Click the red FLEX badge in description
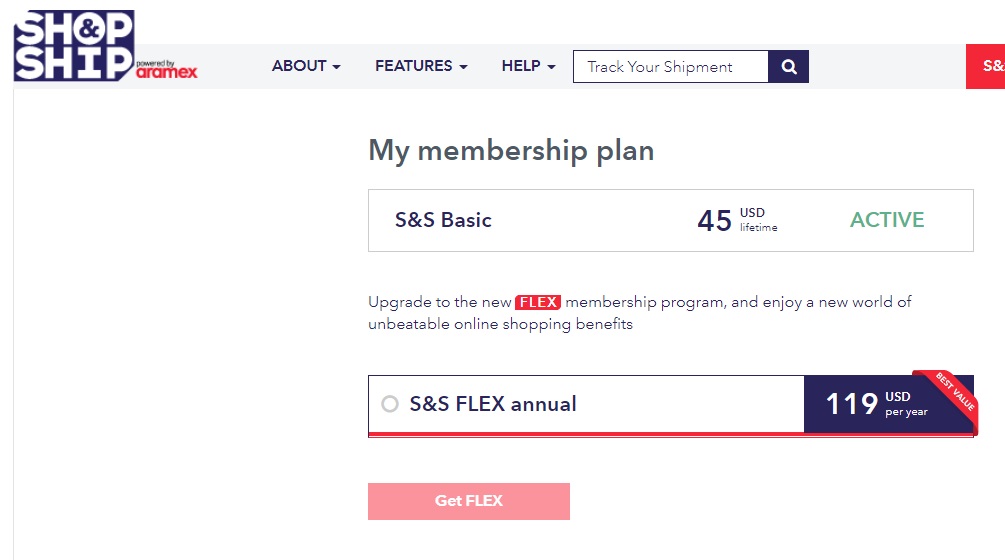 pos(538,302)
